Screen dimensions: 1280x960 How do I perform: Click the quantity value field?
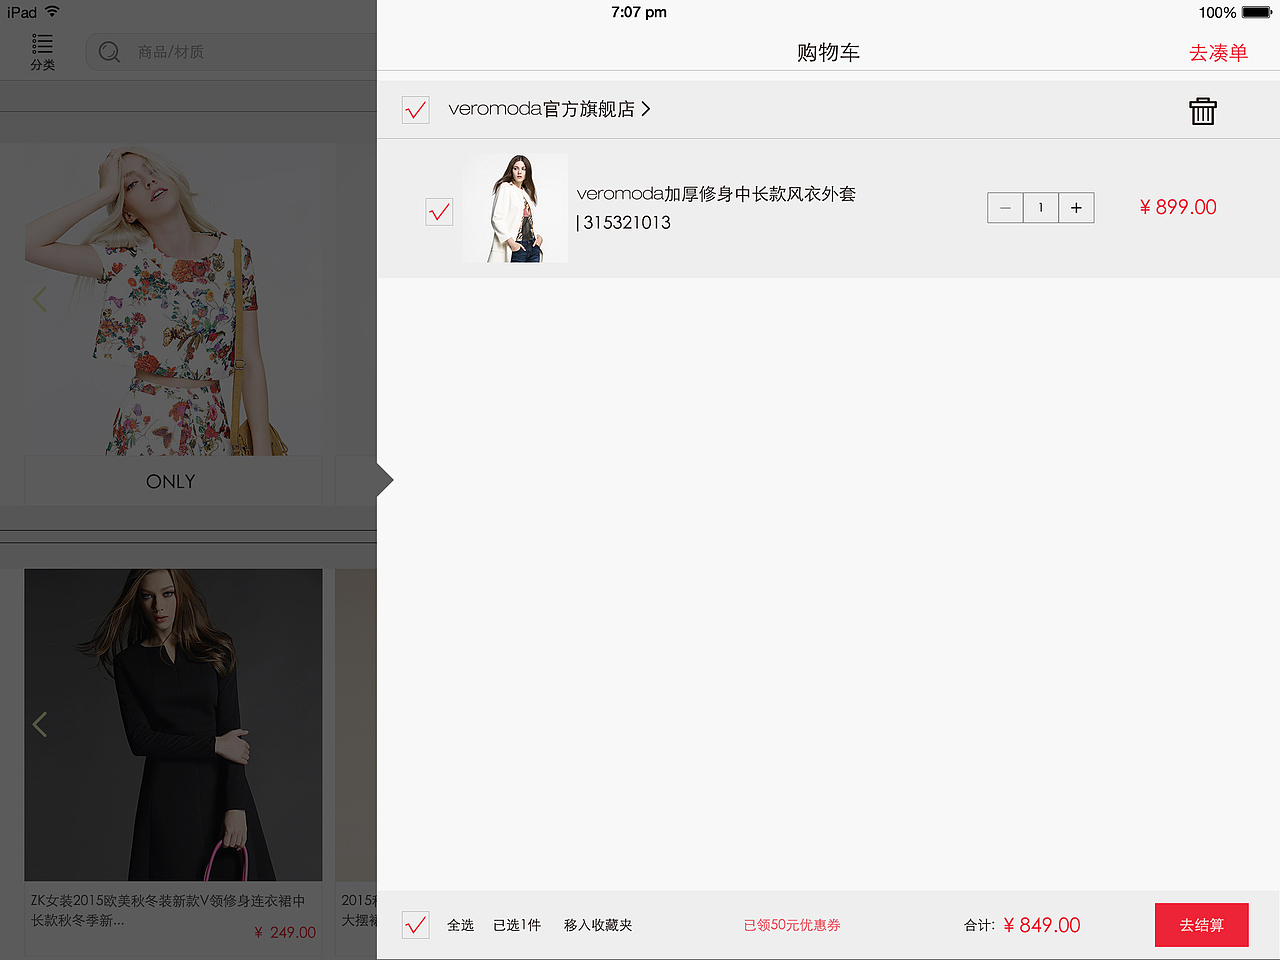point(1040,208)
